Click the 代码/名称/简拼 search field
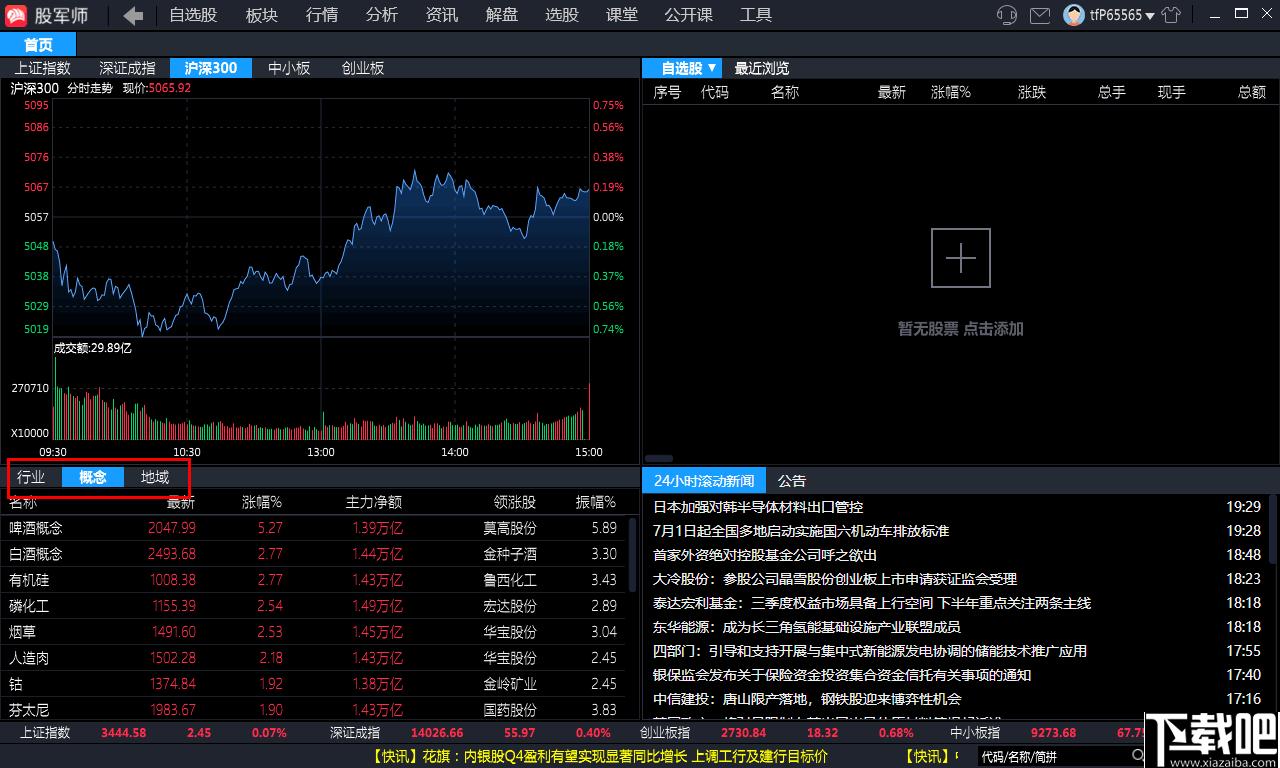Screen dimensions: 1280x768 coord(1052,756)
